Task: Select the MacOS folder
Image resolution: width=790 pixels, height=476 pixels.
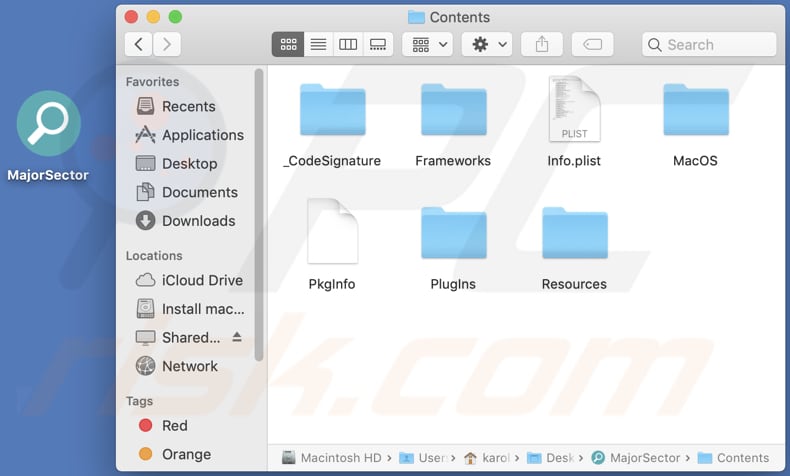Action: 696,111
